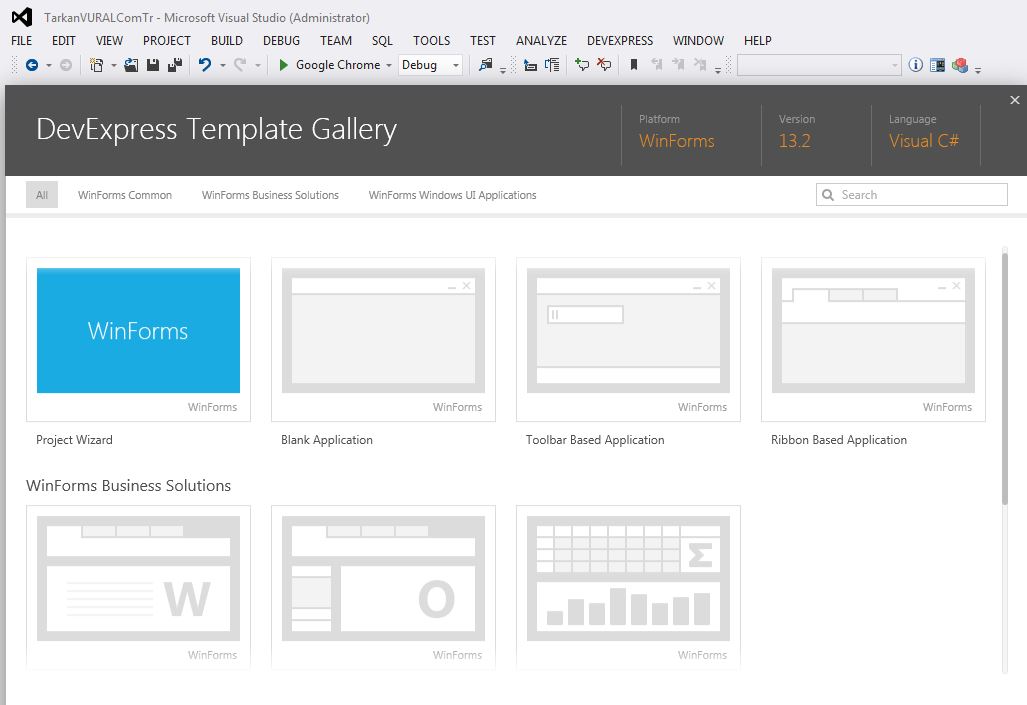Expand the Undo history dropdown
This screenshot has height=705, width=1027.
tap(223, 65)
